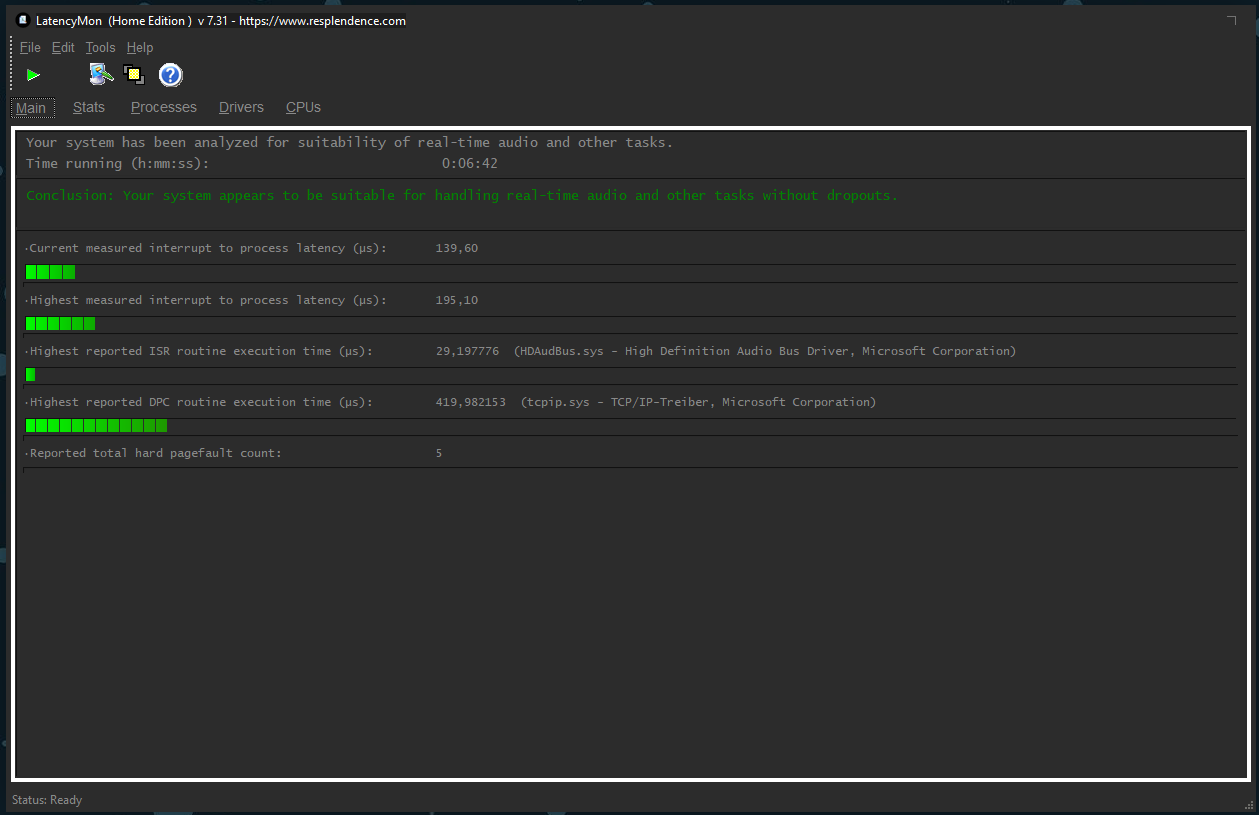
Task: Open the File menu
Action: click(x=30, y=47)
